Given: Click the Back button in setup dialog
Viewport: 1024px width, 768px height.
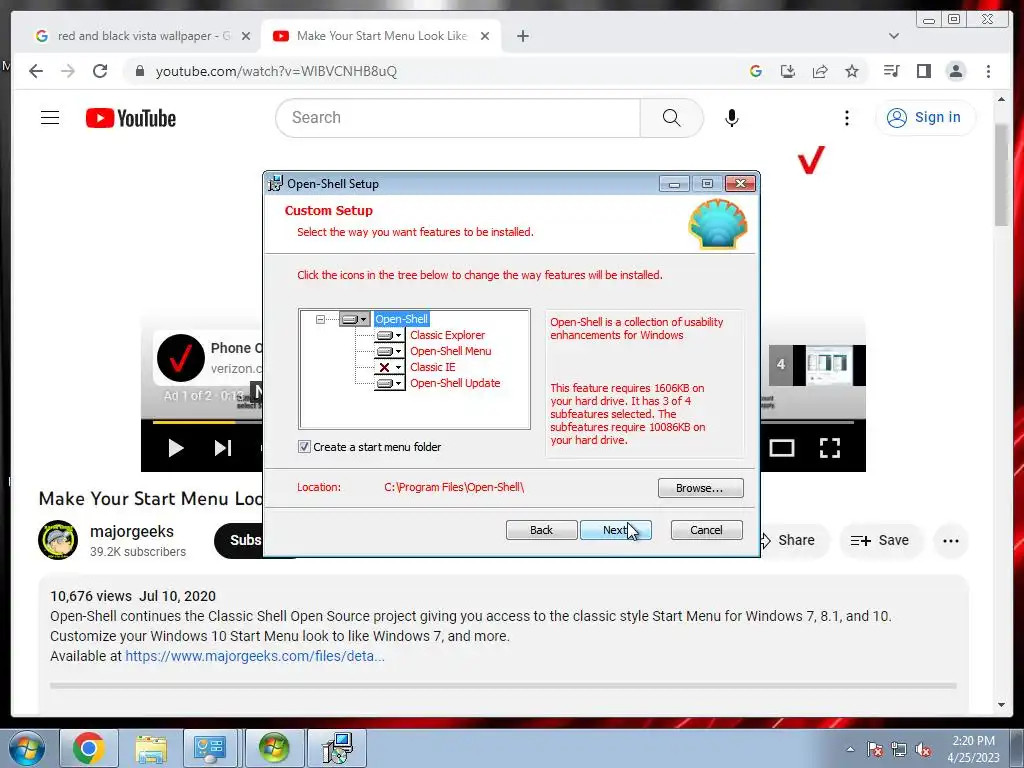Looking at the screenshot, I should (x=541, y=530).
